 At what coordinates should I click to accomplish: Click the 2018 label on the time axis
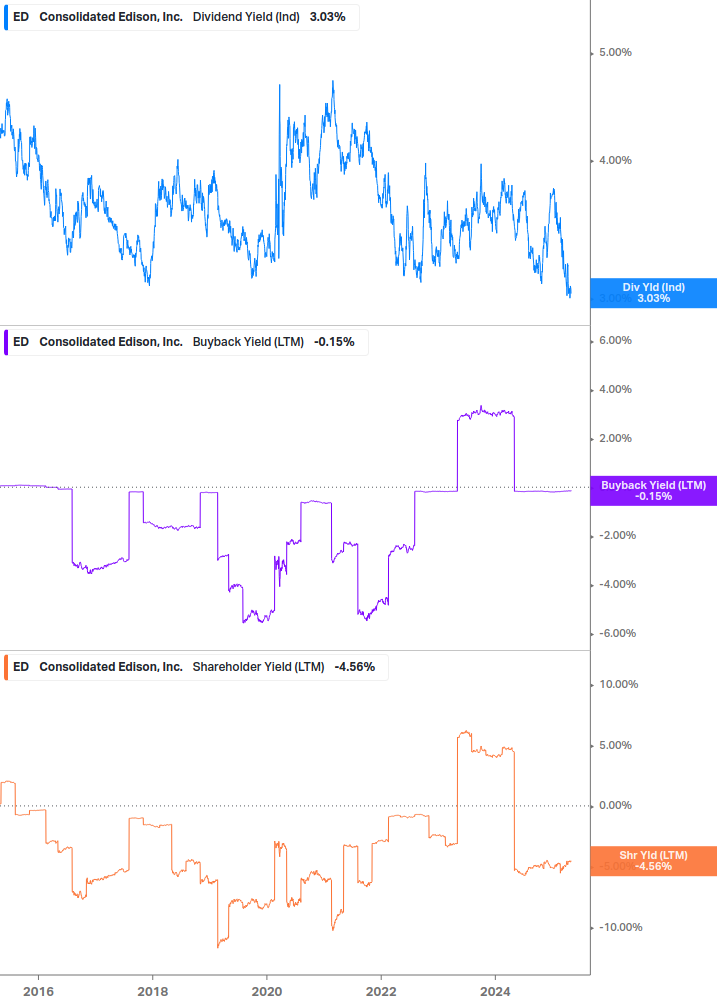[152, 992]
